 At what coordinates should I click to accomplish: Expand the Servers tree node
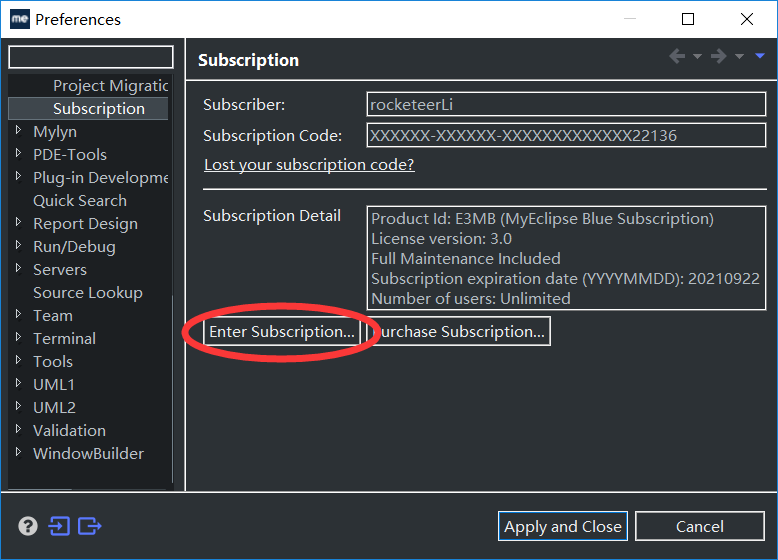pos(18,268)
